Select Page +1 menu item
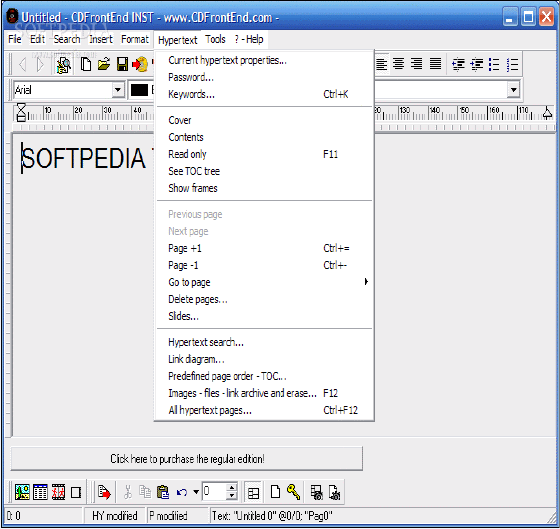 pos(265,248)
